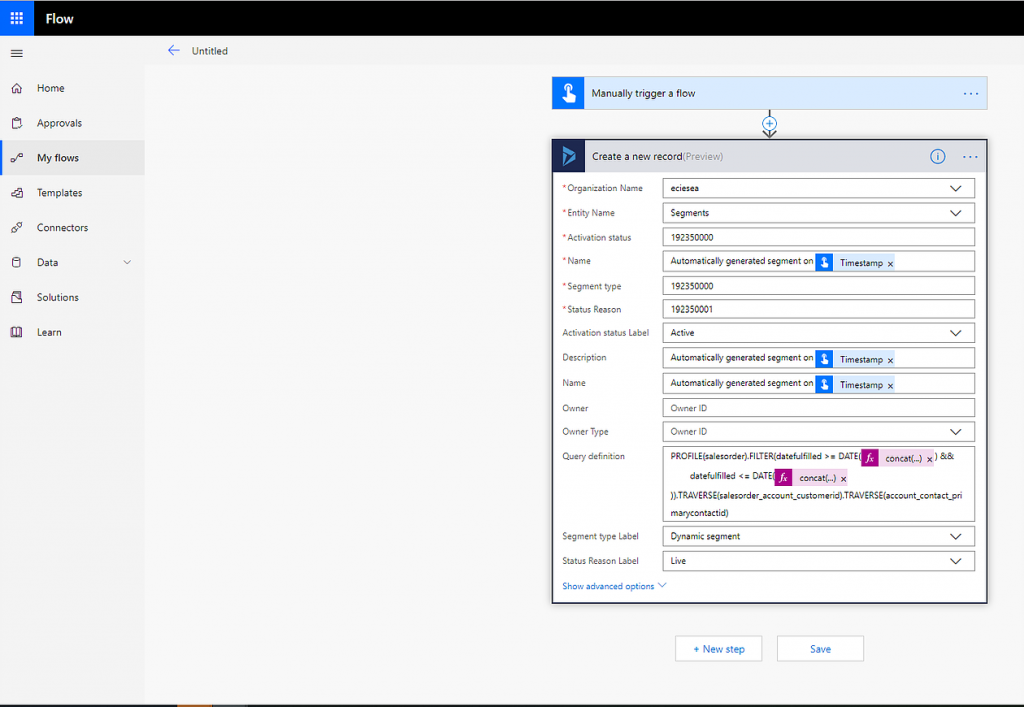This screenshot has height=707, width=1024.
Task: Remove second concat expression token
Action: [843, 479]
